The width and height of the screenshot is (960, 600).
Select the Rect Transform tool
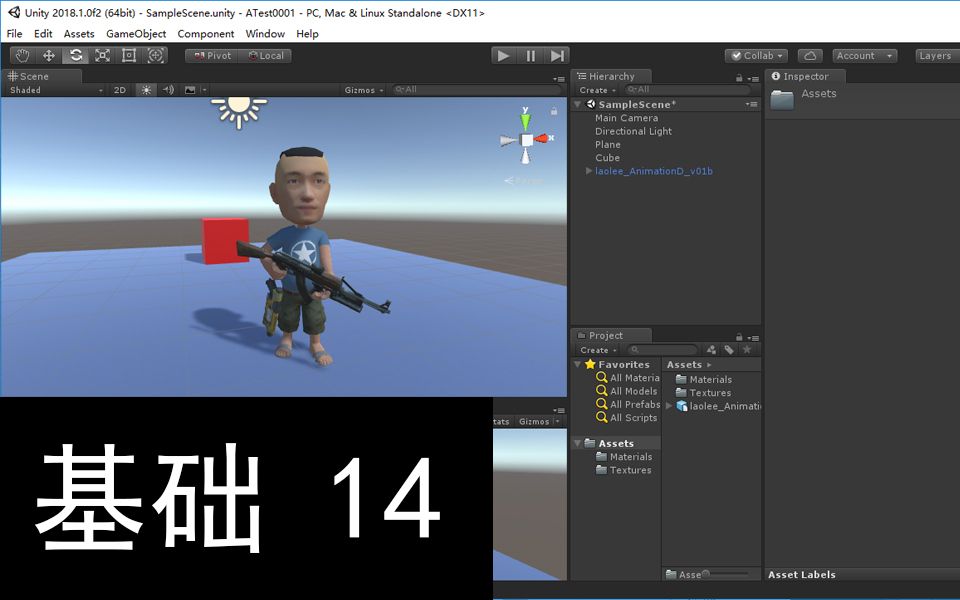[x=129, y=55]
